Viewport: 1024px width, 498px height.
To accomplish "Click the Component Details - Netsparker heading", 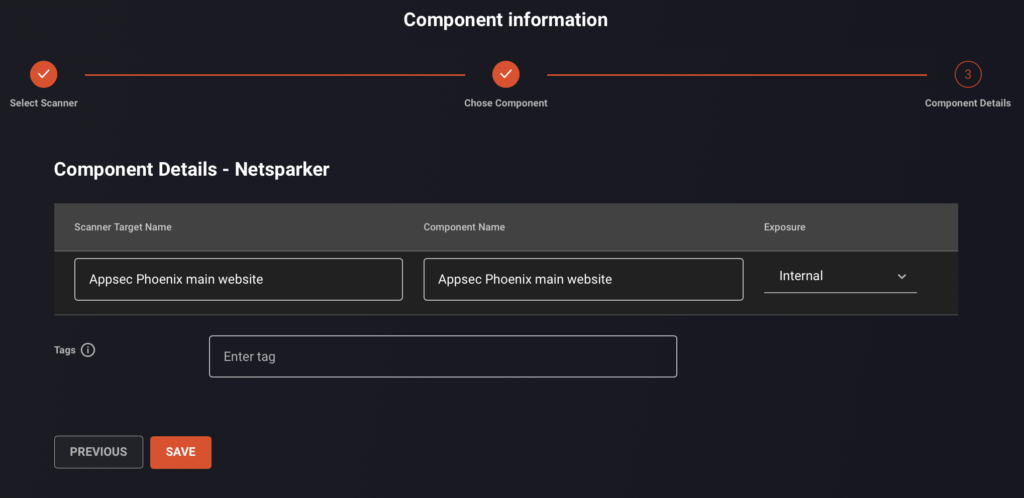I will 191,170.
